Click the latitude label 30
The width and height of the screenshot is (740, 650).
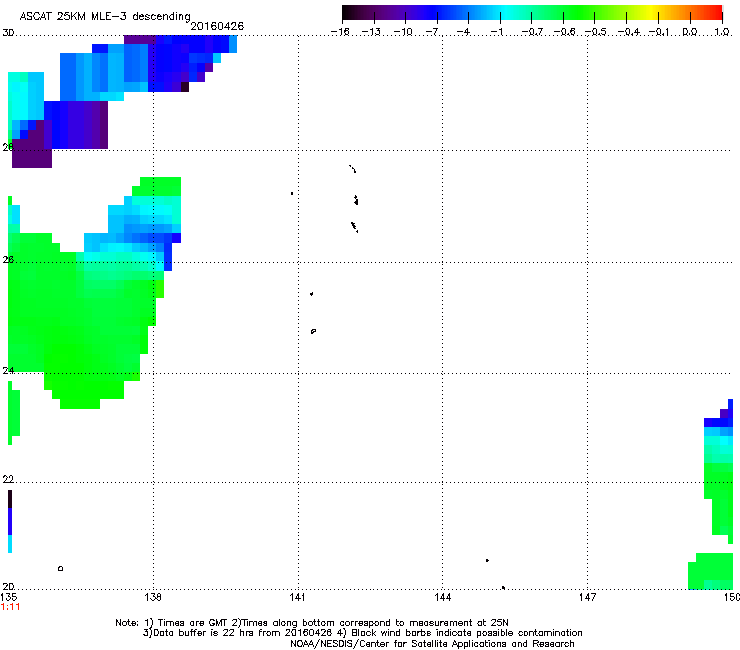click(x=8, y=33)
